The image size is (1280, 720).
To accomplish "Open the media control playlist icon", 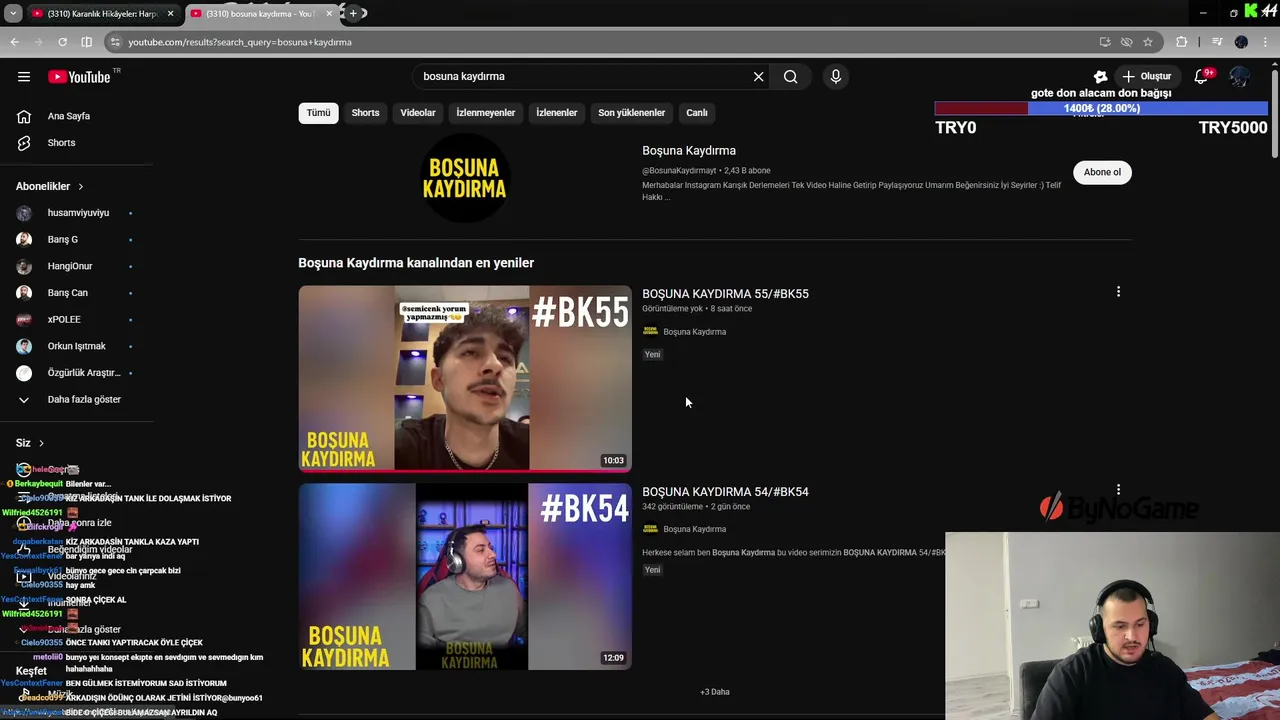I will pos(1217,42).
